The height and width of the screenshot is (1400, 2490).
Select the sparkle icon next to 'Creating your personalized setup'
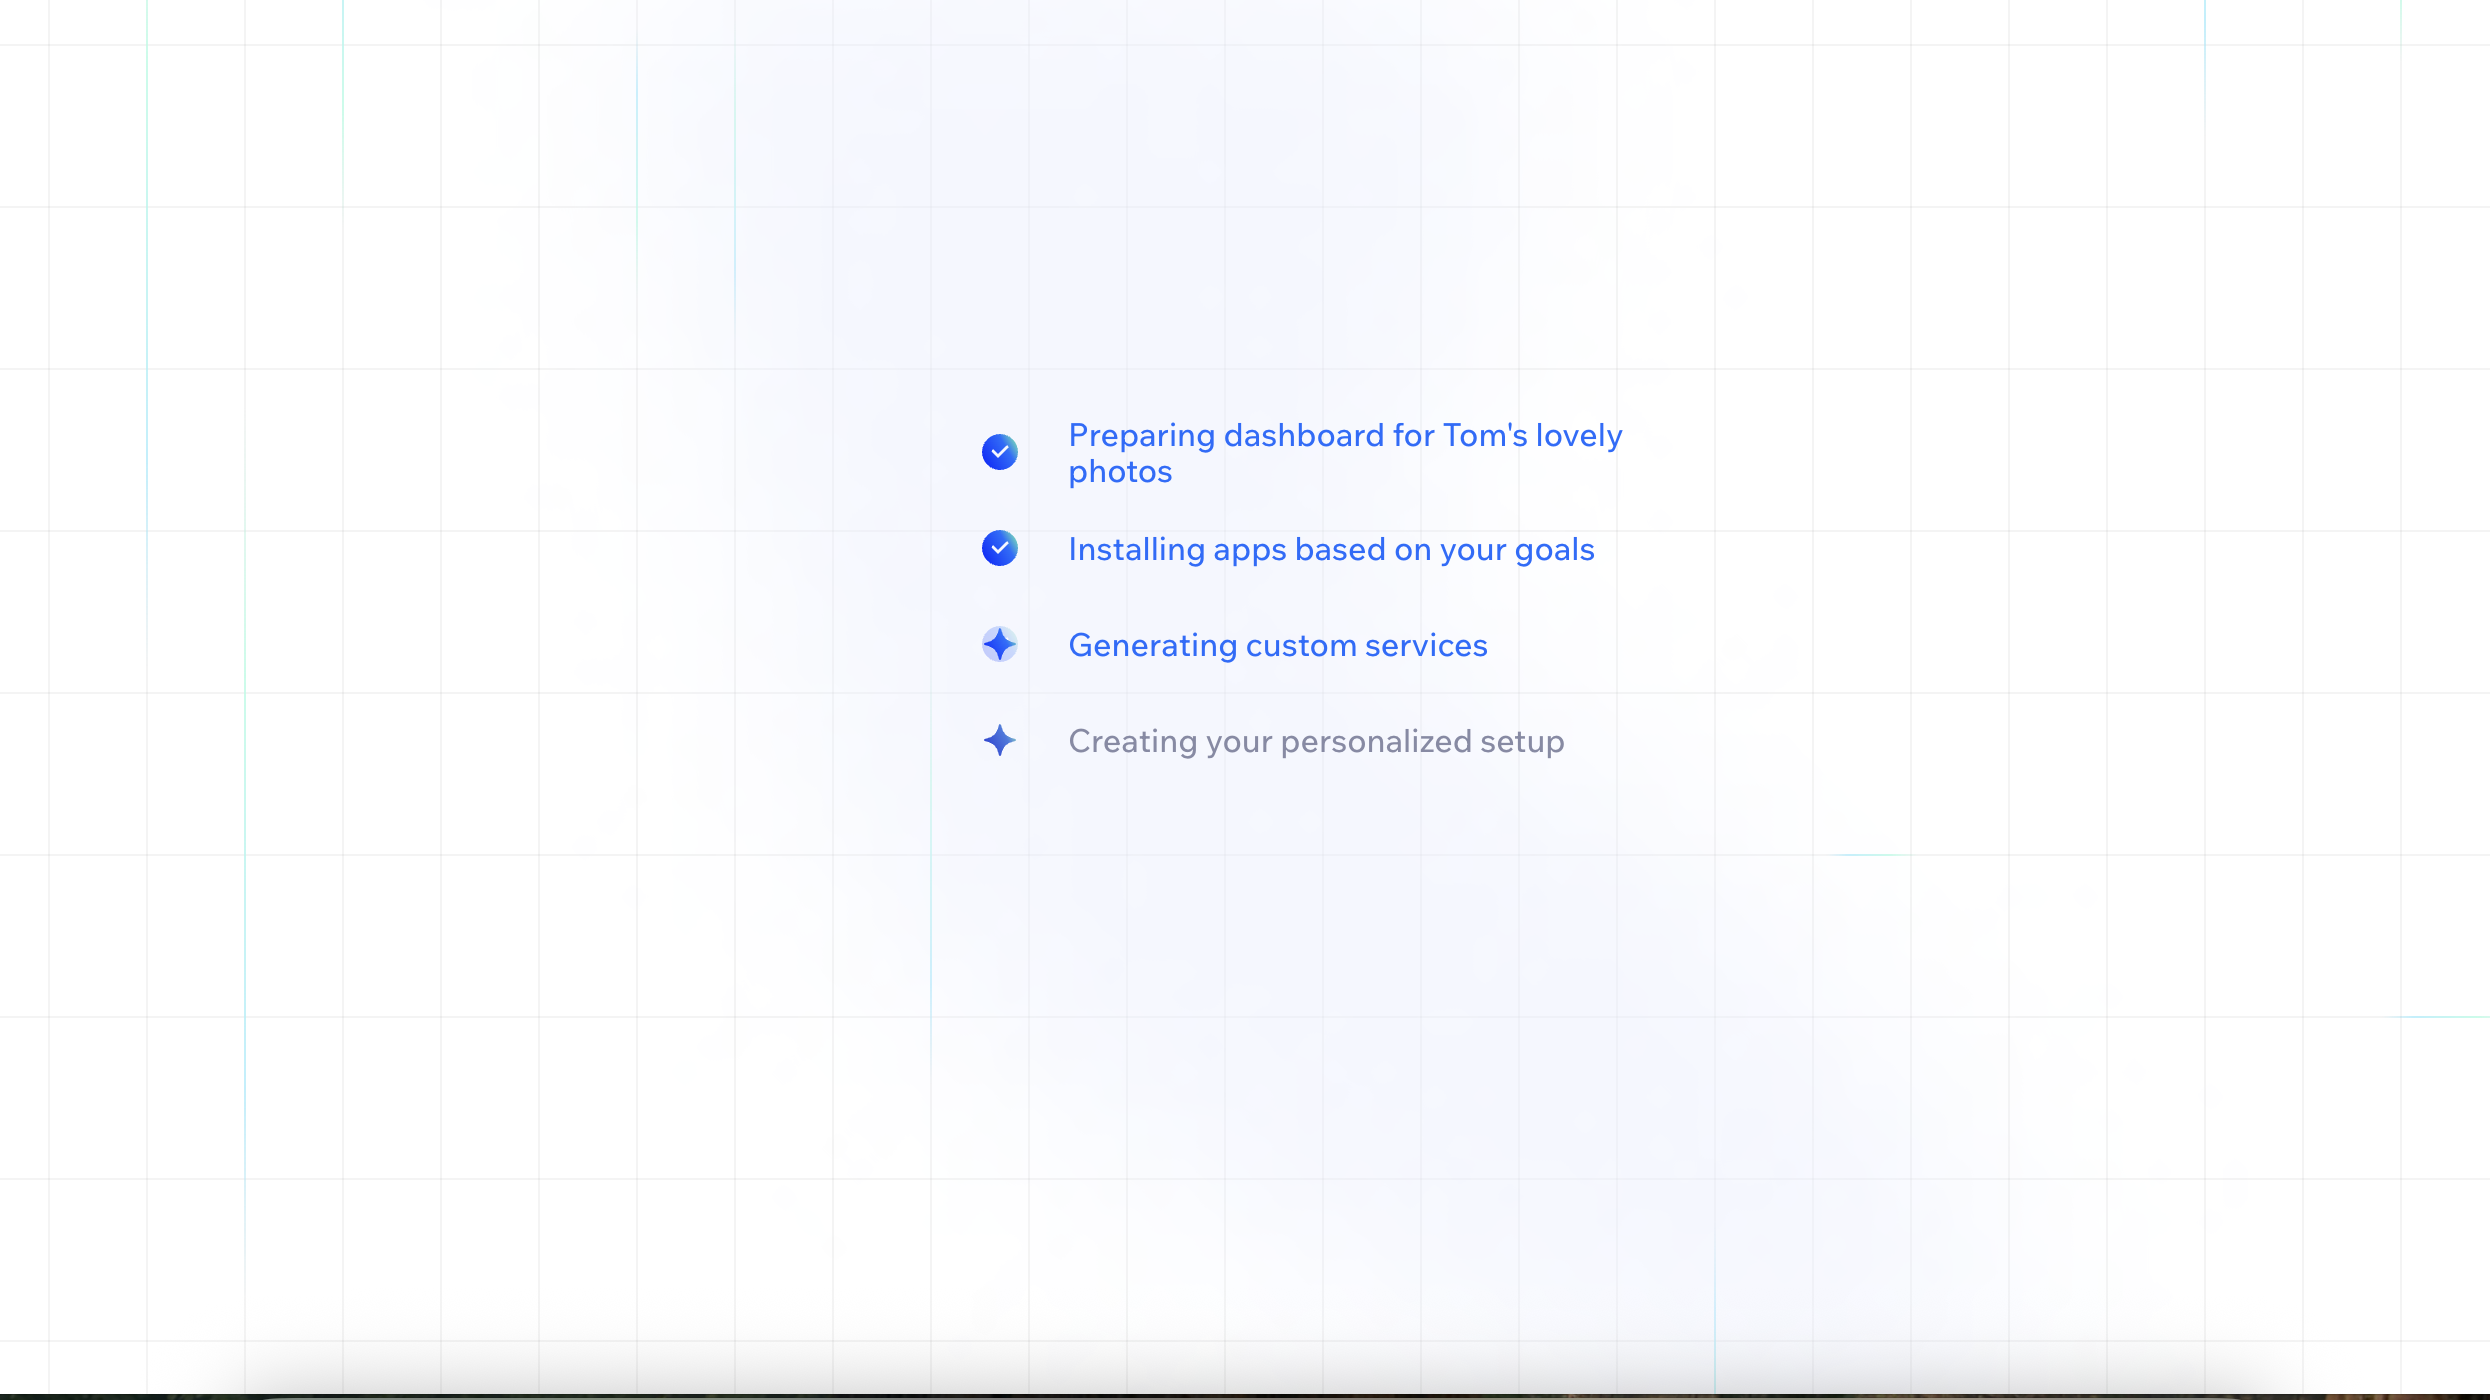(999, 741)
